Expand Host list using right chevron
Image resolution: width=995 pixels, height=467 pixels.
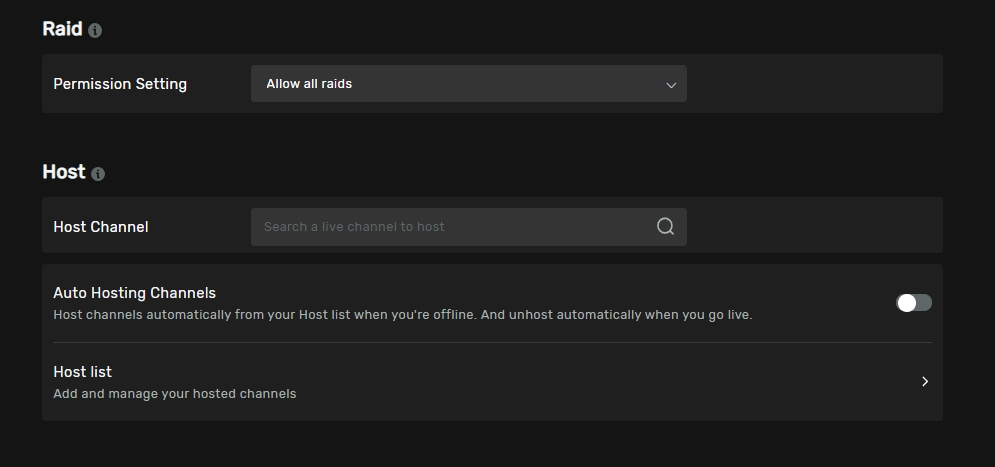tap(924, 382)
